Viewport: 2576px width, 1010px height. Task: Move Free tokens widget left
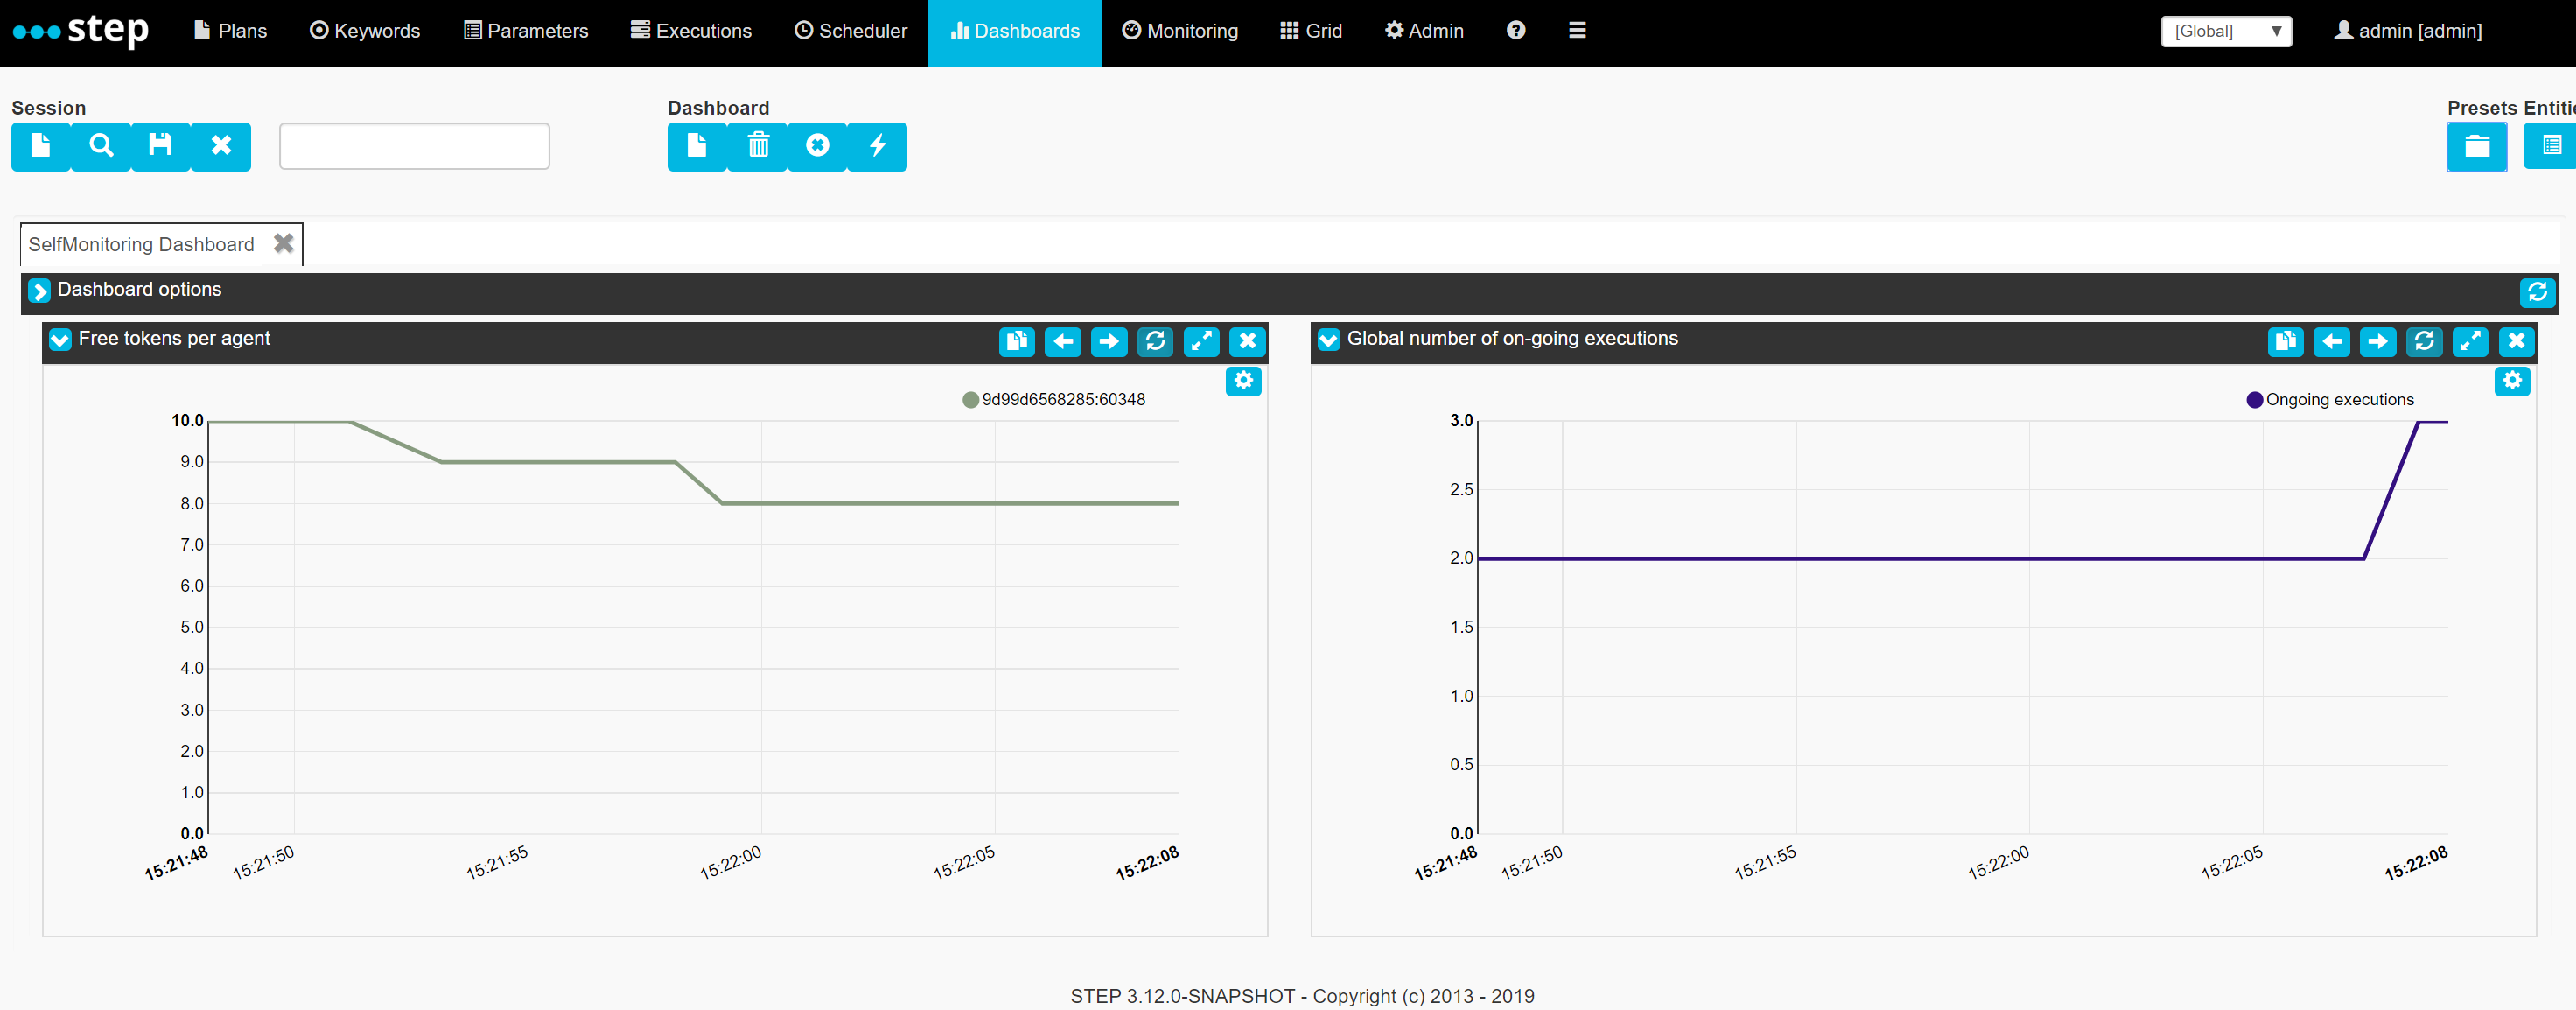click(1063, 341)
